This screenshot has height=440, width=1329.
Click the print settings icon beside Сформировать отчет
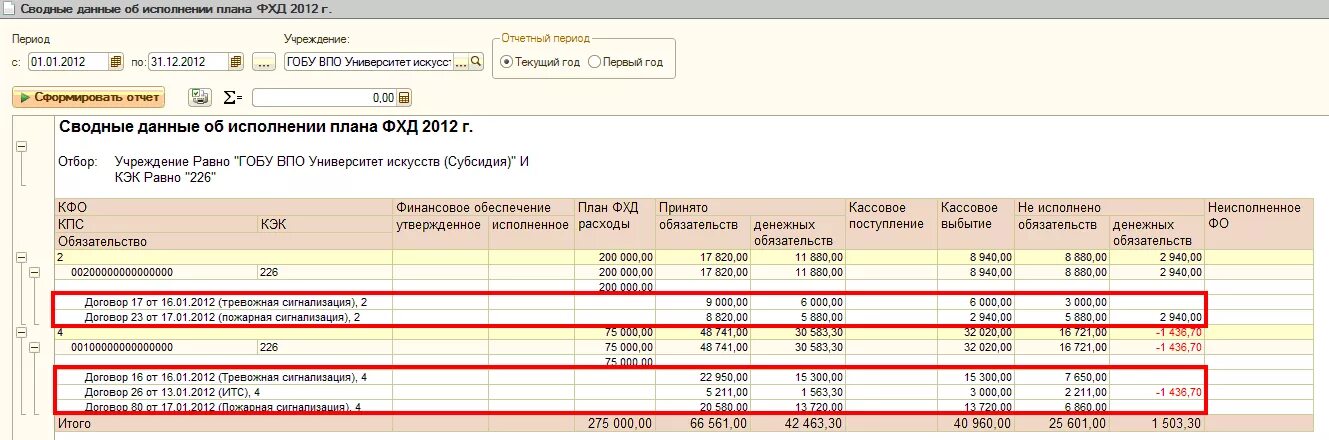point(200,98)
